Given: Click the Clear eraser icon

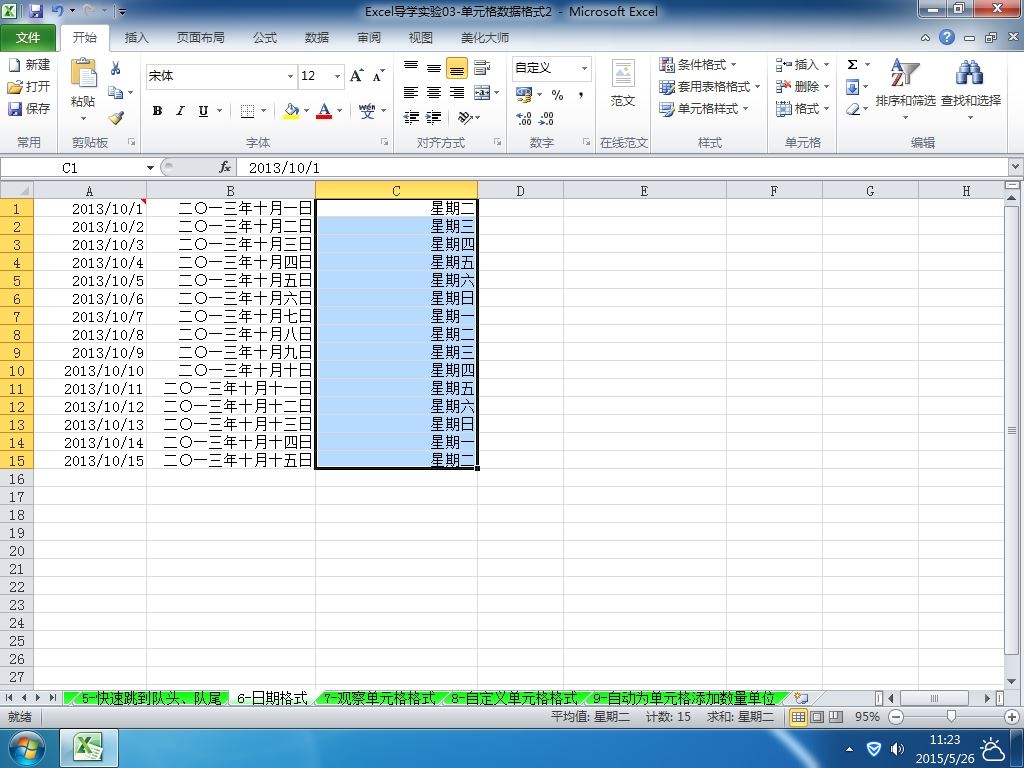Looking at the screenshot, I should tap(852, 109).
